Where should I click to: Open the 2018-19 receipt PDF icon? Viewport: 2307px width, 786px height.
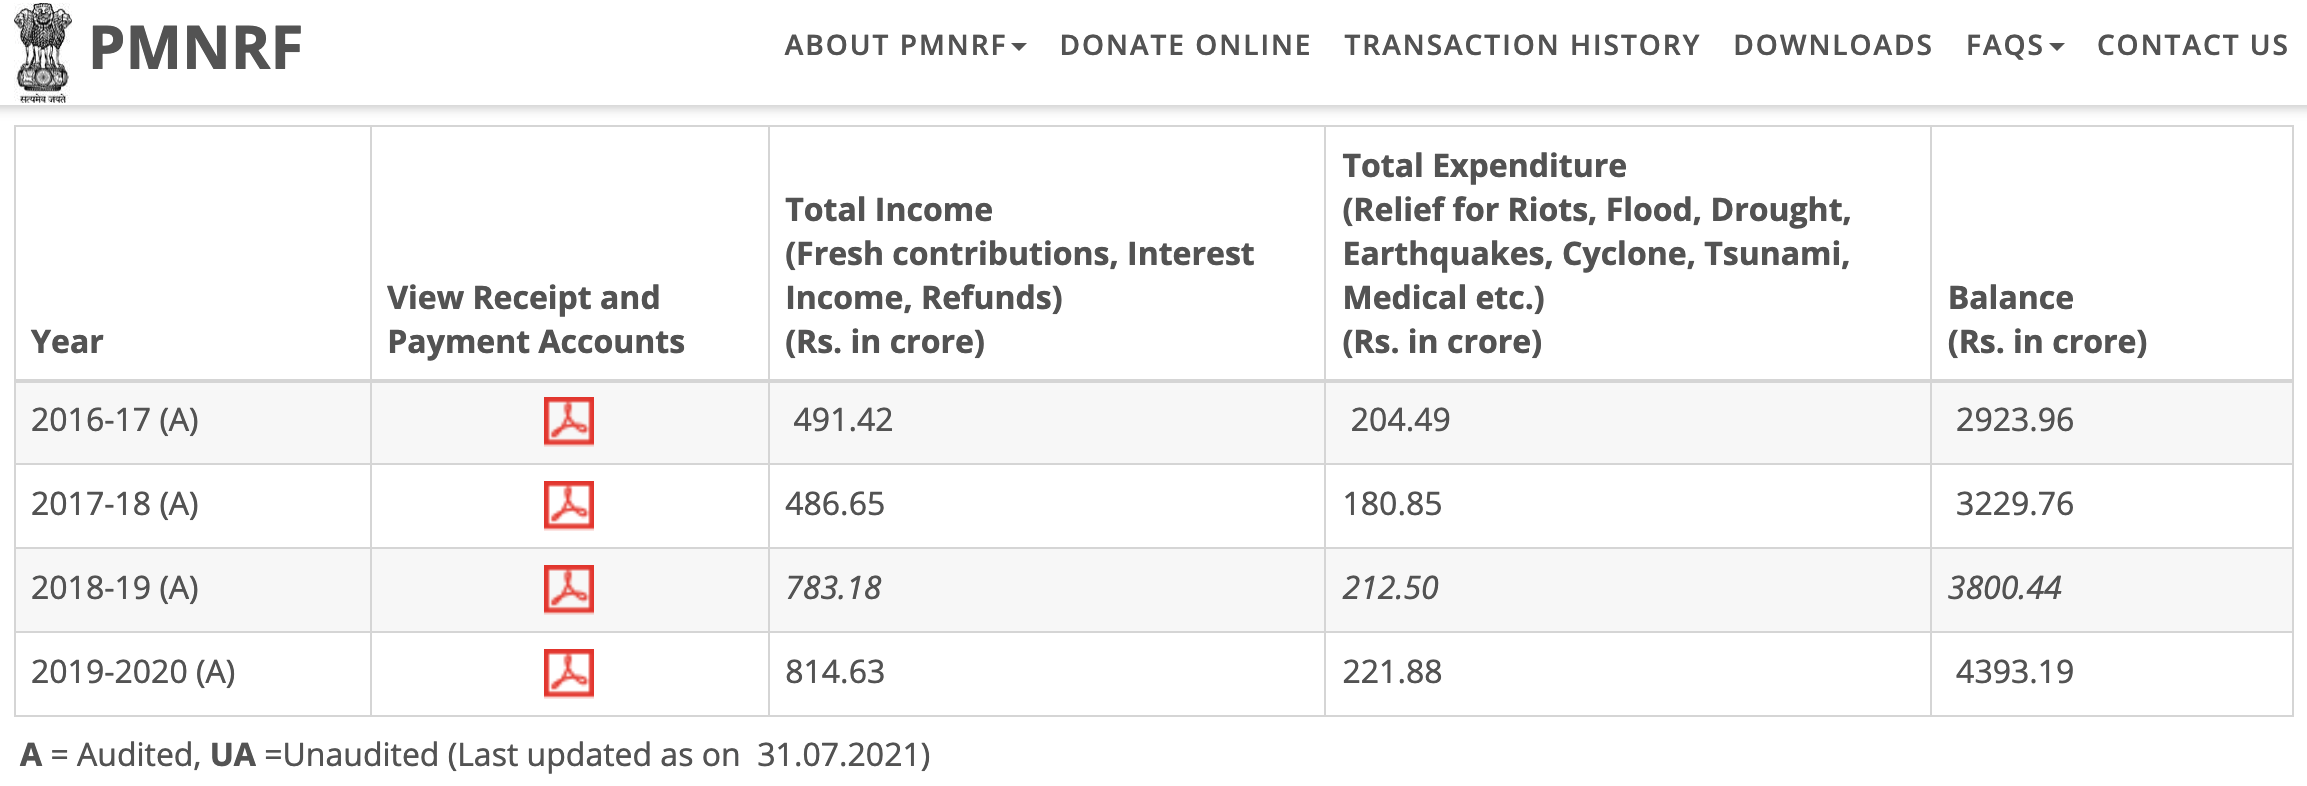[x=568, y=589]
